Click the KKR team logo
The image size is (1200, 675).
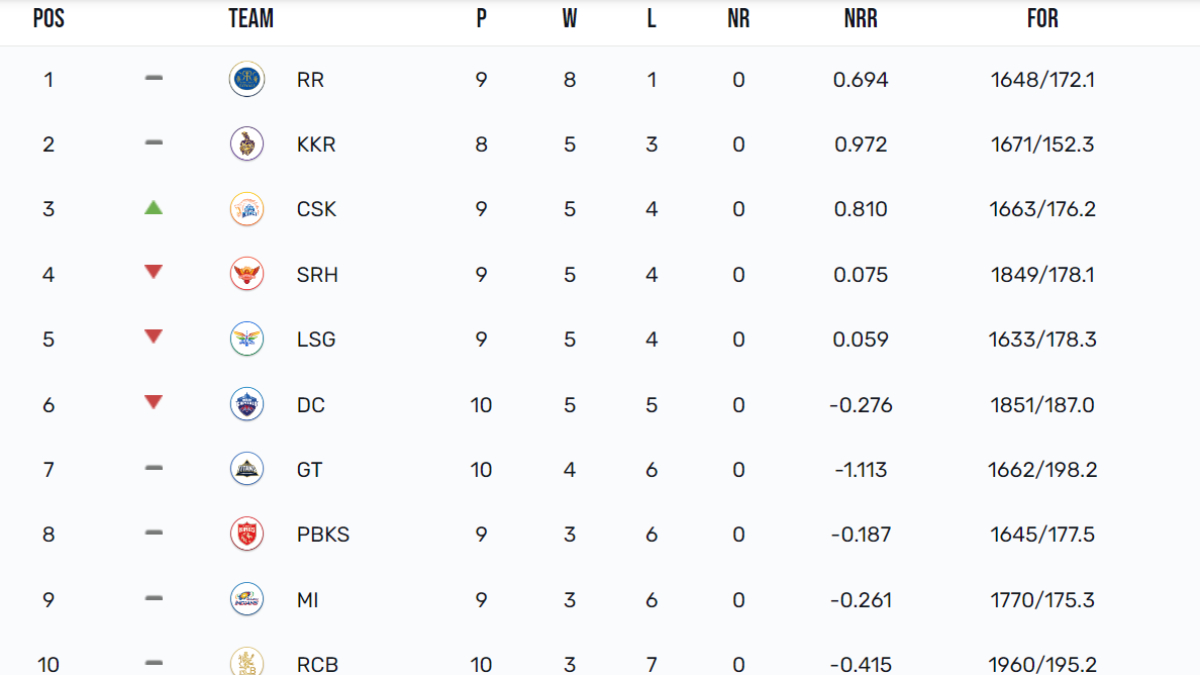pos(247,144)
